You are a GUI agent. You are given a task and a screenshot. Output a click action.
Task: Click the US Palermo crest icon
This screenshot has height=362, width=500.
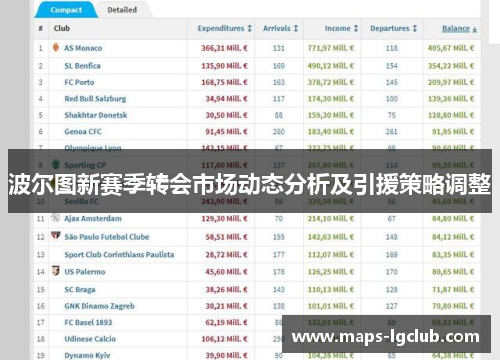click(56, 270)
